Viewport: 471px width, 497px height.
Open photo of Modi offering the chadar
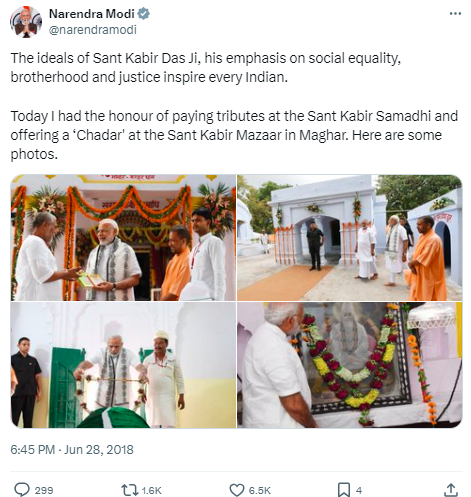point(123,365)
